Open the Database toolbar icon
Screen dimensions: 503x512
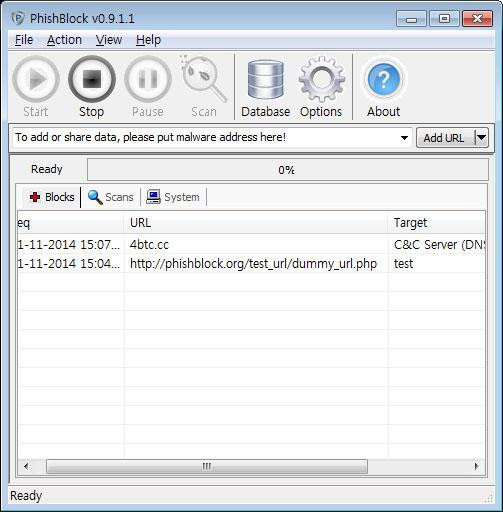pos(266,80)
